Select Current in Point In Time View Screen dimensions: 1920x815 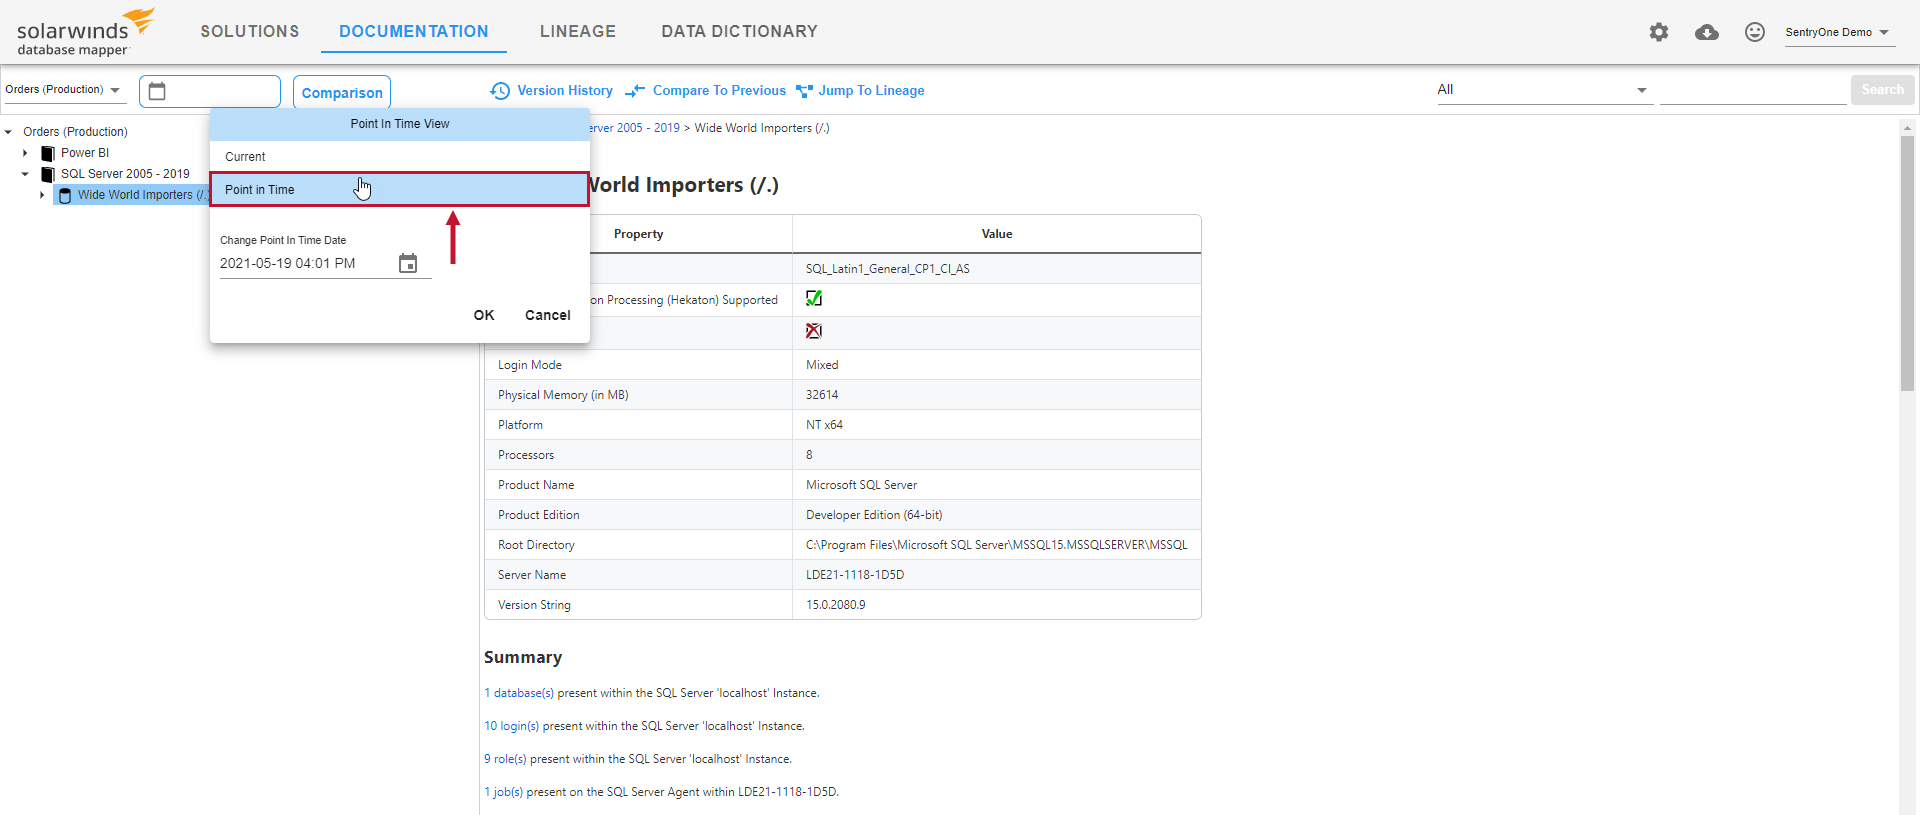coord(399,157)
